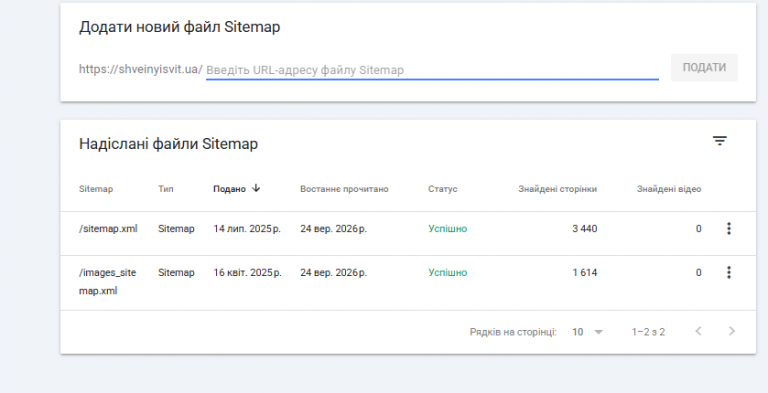Click videos found value in /images_sitemap.xml row
Image resolution: width=768 pixels, height=393 pixels.
[698, 272]
